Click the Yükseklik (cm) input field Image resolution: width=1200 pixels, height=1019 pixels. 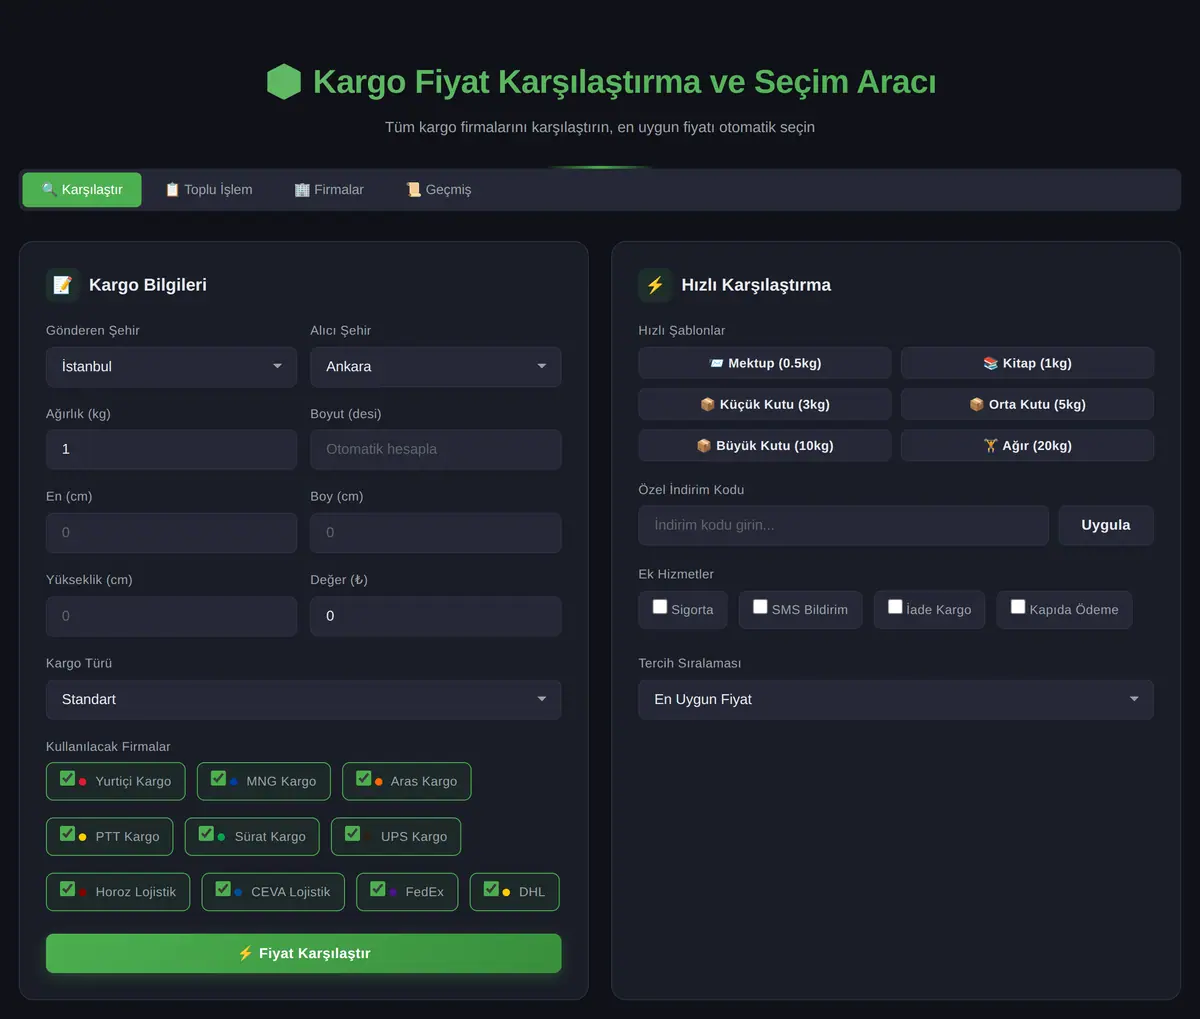tap(171, 617)
